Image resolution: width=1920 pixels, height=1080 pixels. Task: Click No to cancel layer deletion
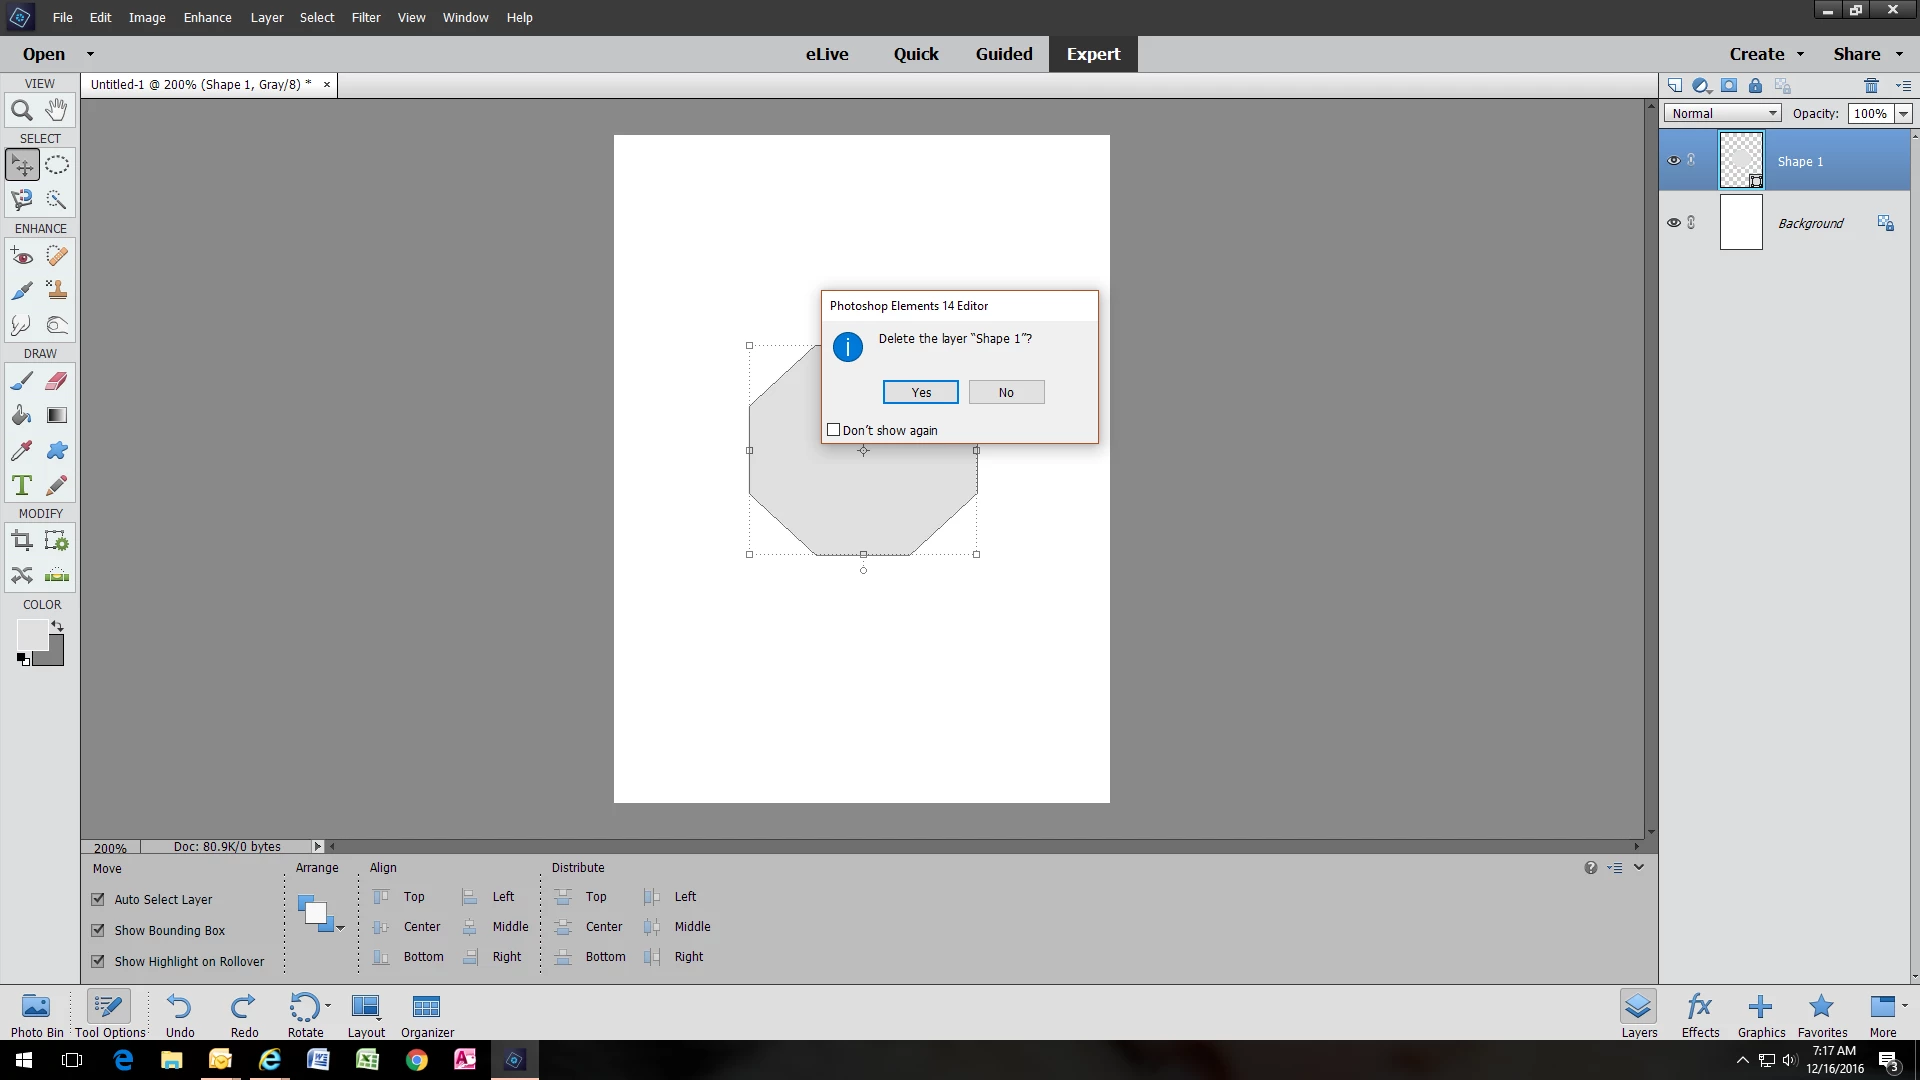(x=1006, y=392)
